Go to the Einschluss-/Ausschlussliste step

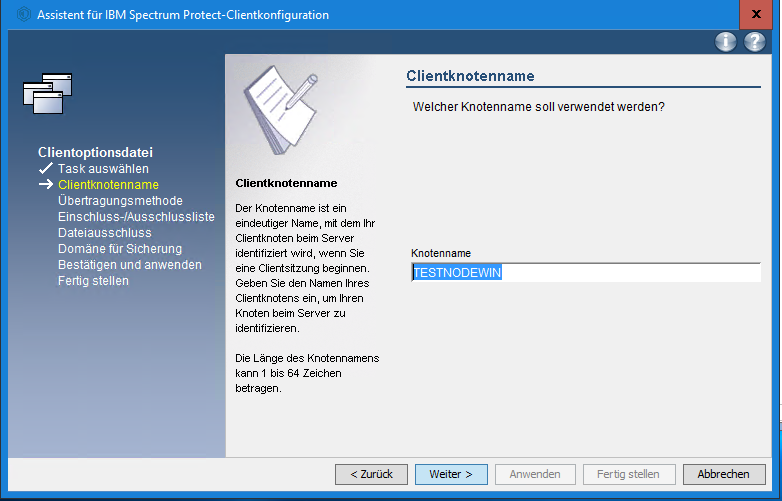[136, 217]
